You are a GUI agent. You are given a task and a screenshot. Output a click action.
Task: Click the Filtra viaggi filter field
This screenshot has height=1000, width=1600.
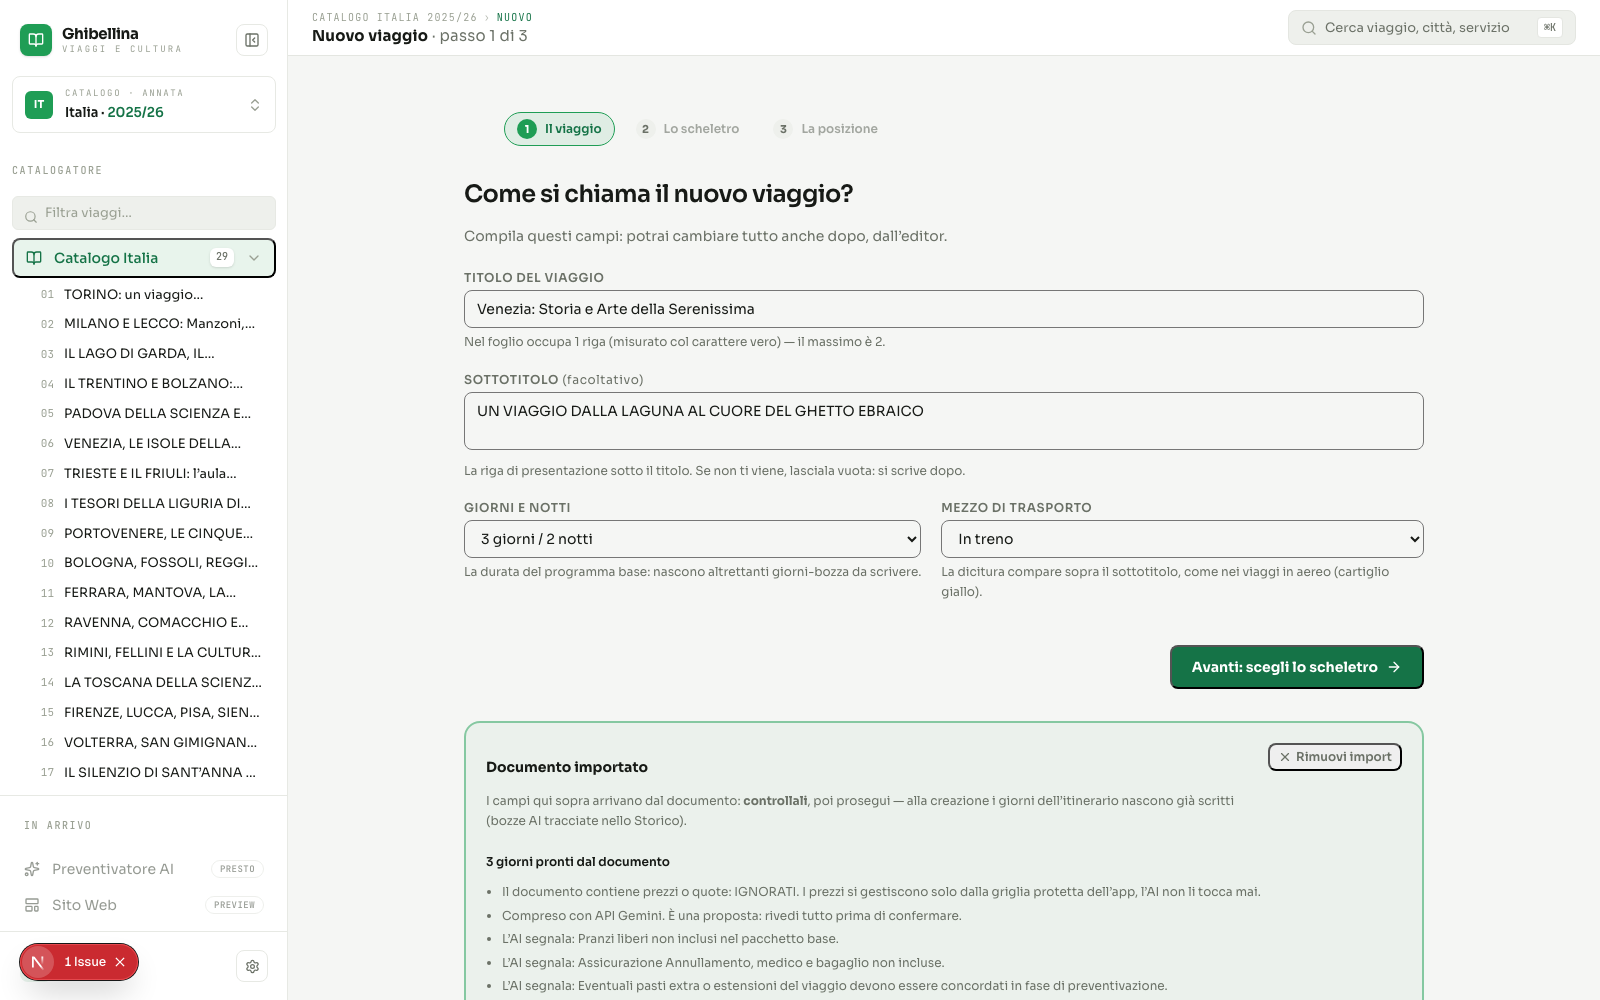(x=144, y=213)
